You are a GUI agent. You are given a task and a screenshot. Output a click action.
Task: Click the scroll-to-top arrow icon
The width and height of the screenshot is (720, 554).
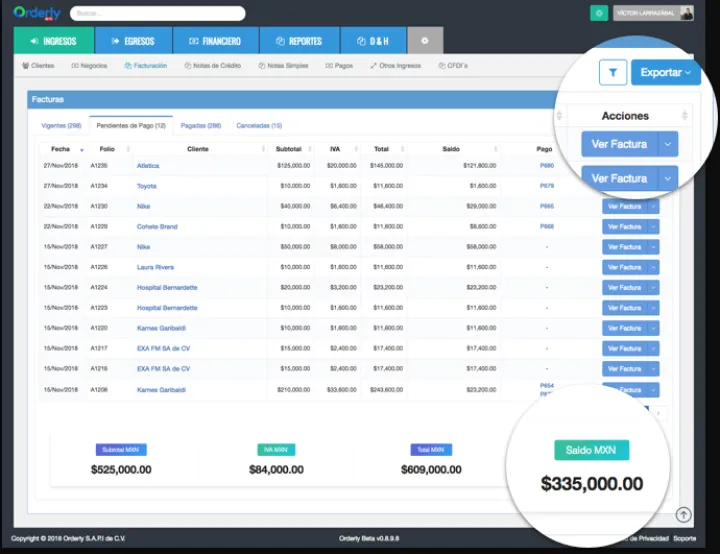pyautogui.click(x=683, y=515)
